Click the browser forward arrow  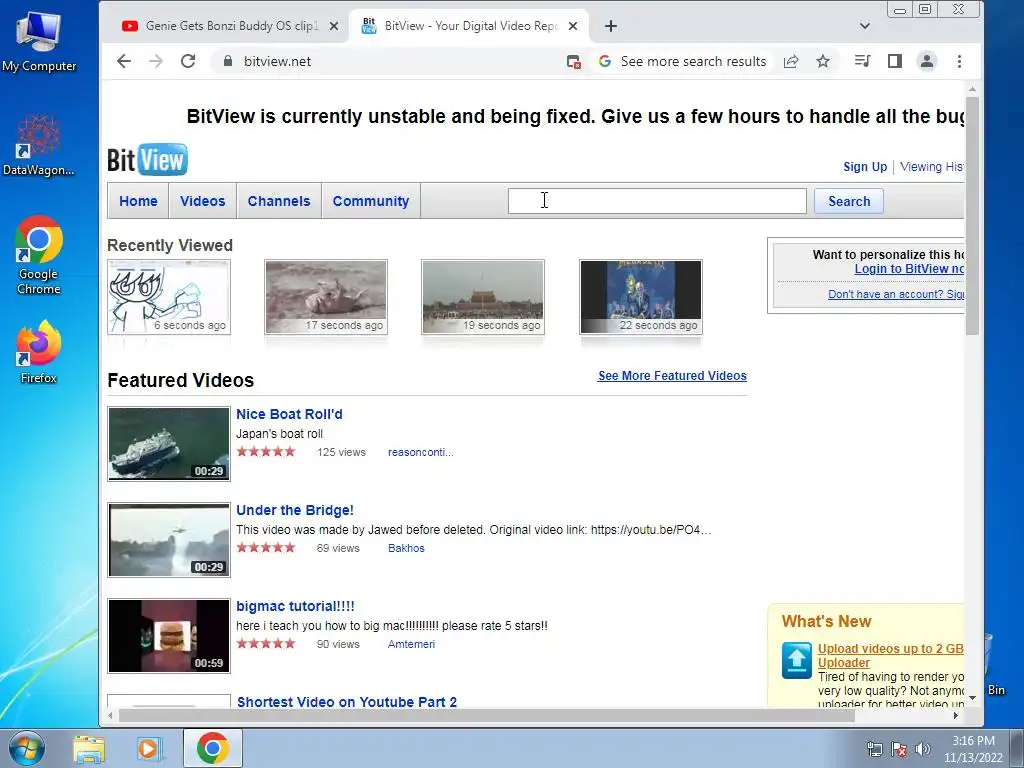tap(155, 61)
